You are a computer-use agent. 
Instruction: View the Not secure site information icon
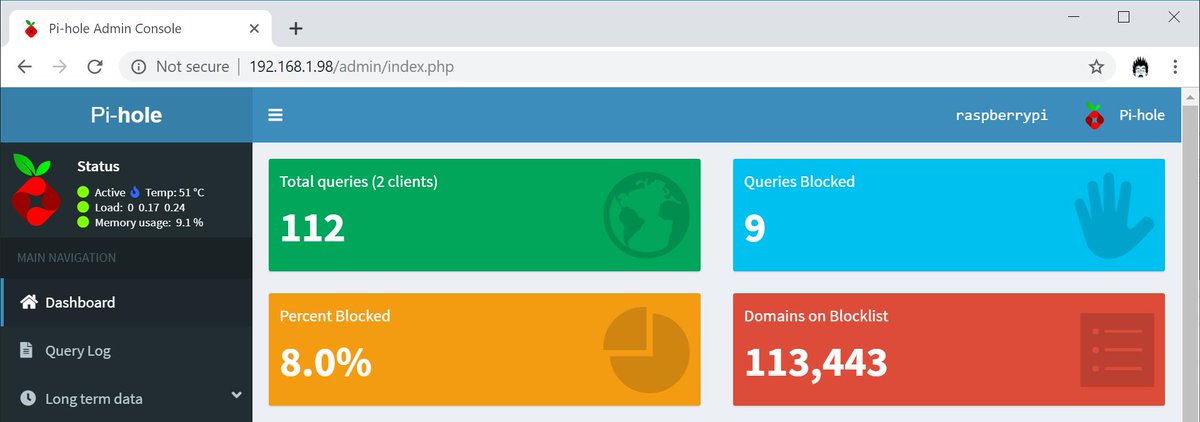tap(138, 67)
